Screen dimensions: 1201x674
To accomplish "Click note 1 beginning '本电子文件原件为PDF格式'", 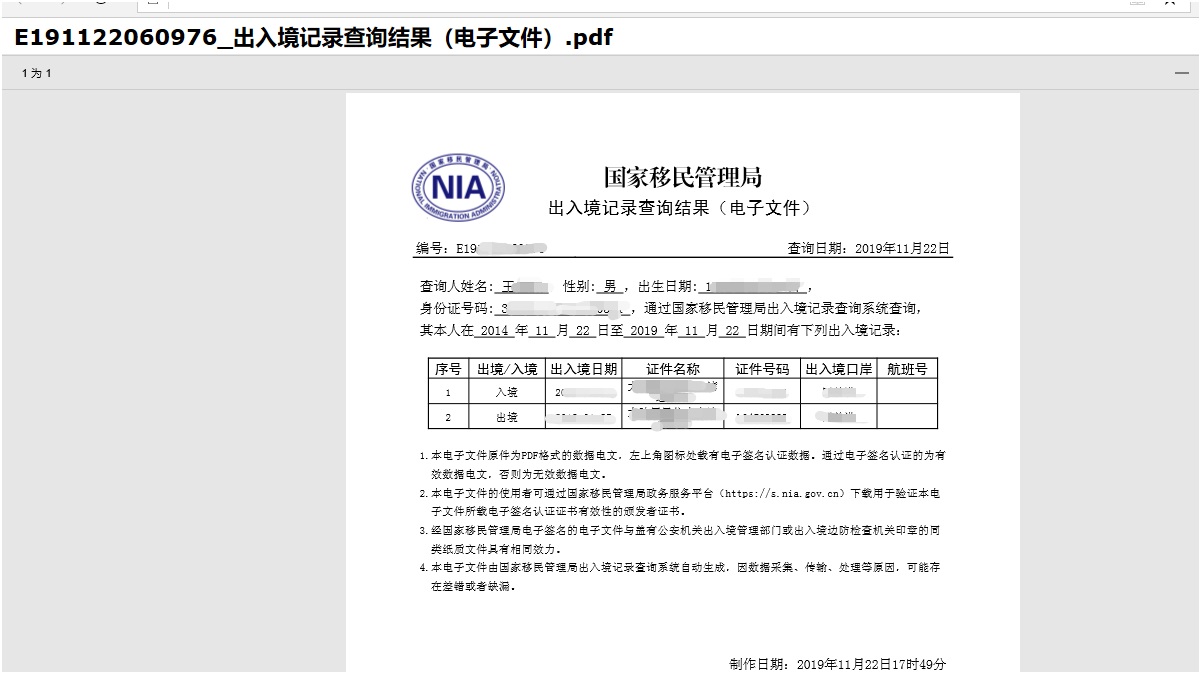I will 683,465.
